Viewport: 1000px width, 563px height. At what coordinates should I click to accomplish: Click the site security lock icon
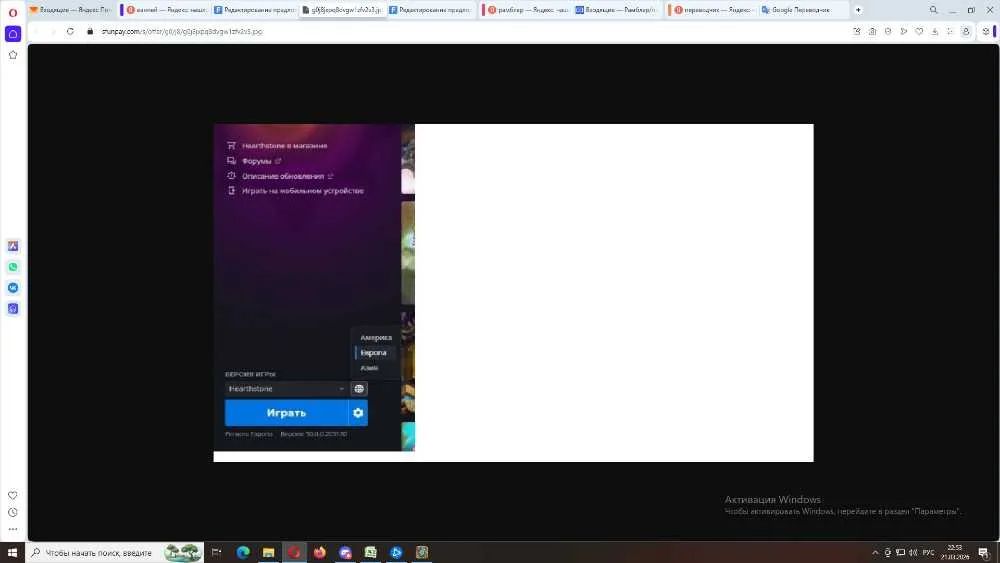tap(90, 31)
